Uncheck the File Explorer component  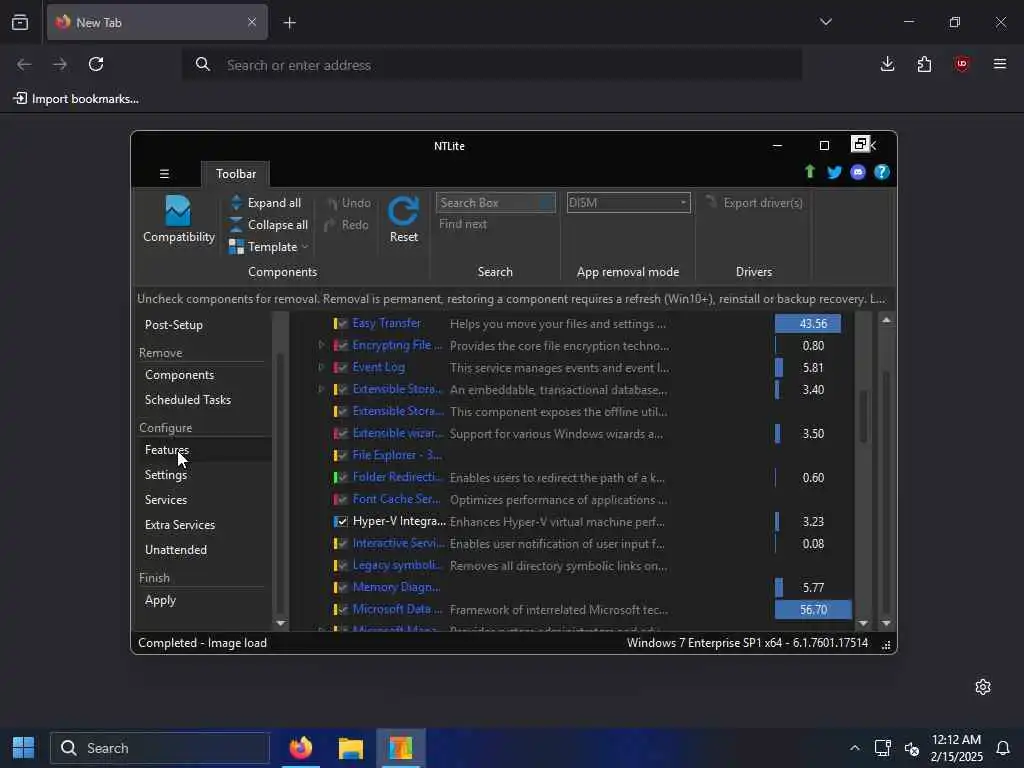342,455
